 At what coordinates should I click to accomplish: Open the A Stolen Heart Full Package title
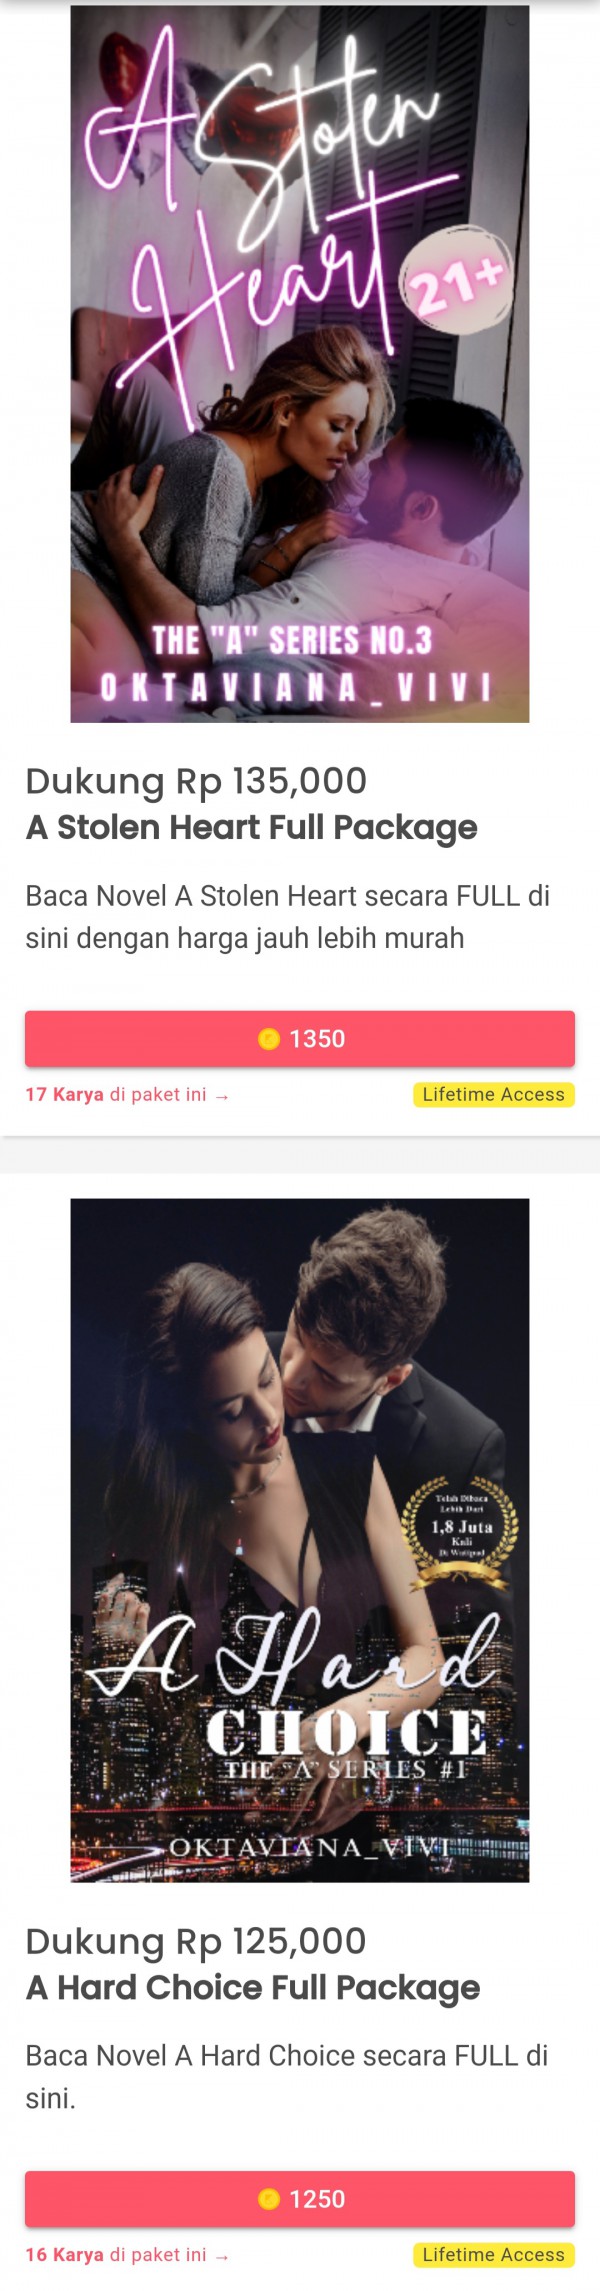click(251, 828)
